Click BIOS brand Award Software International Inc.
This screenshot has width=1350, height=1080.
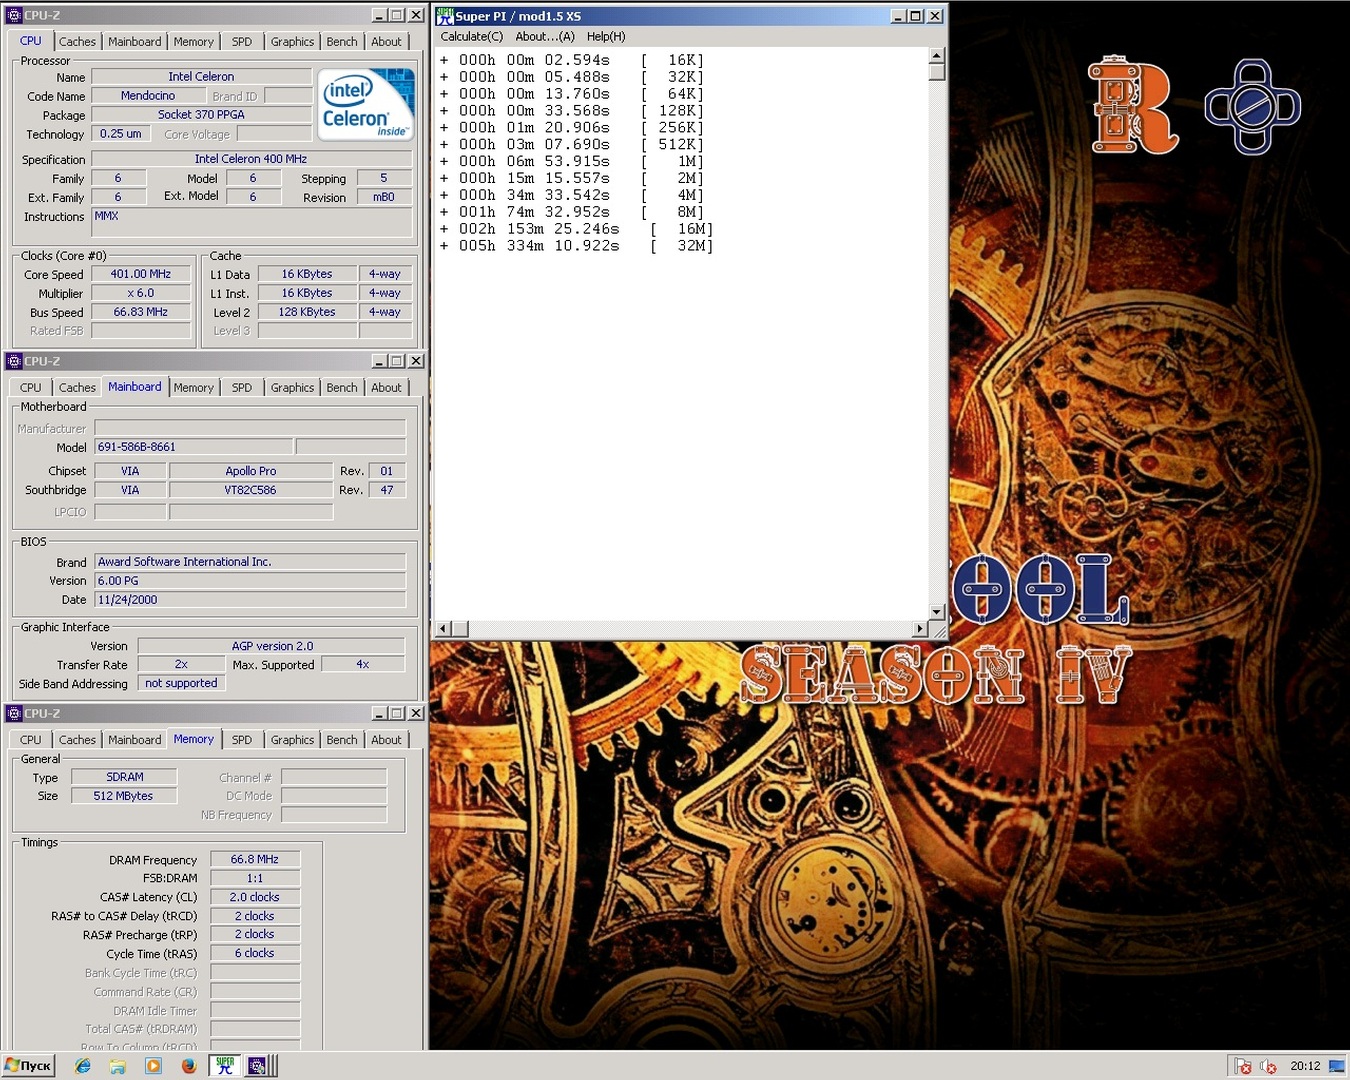(250, 562)
